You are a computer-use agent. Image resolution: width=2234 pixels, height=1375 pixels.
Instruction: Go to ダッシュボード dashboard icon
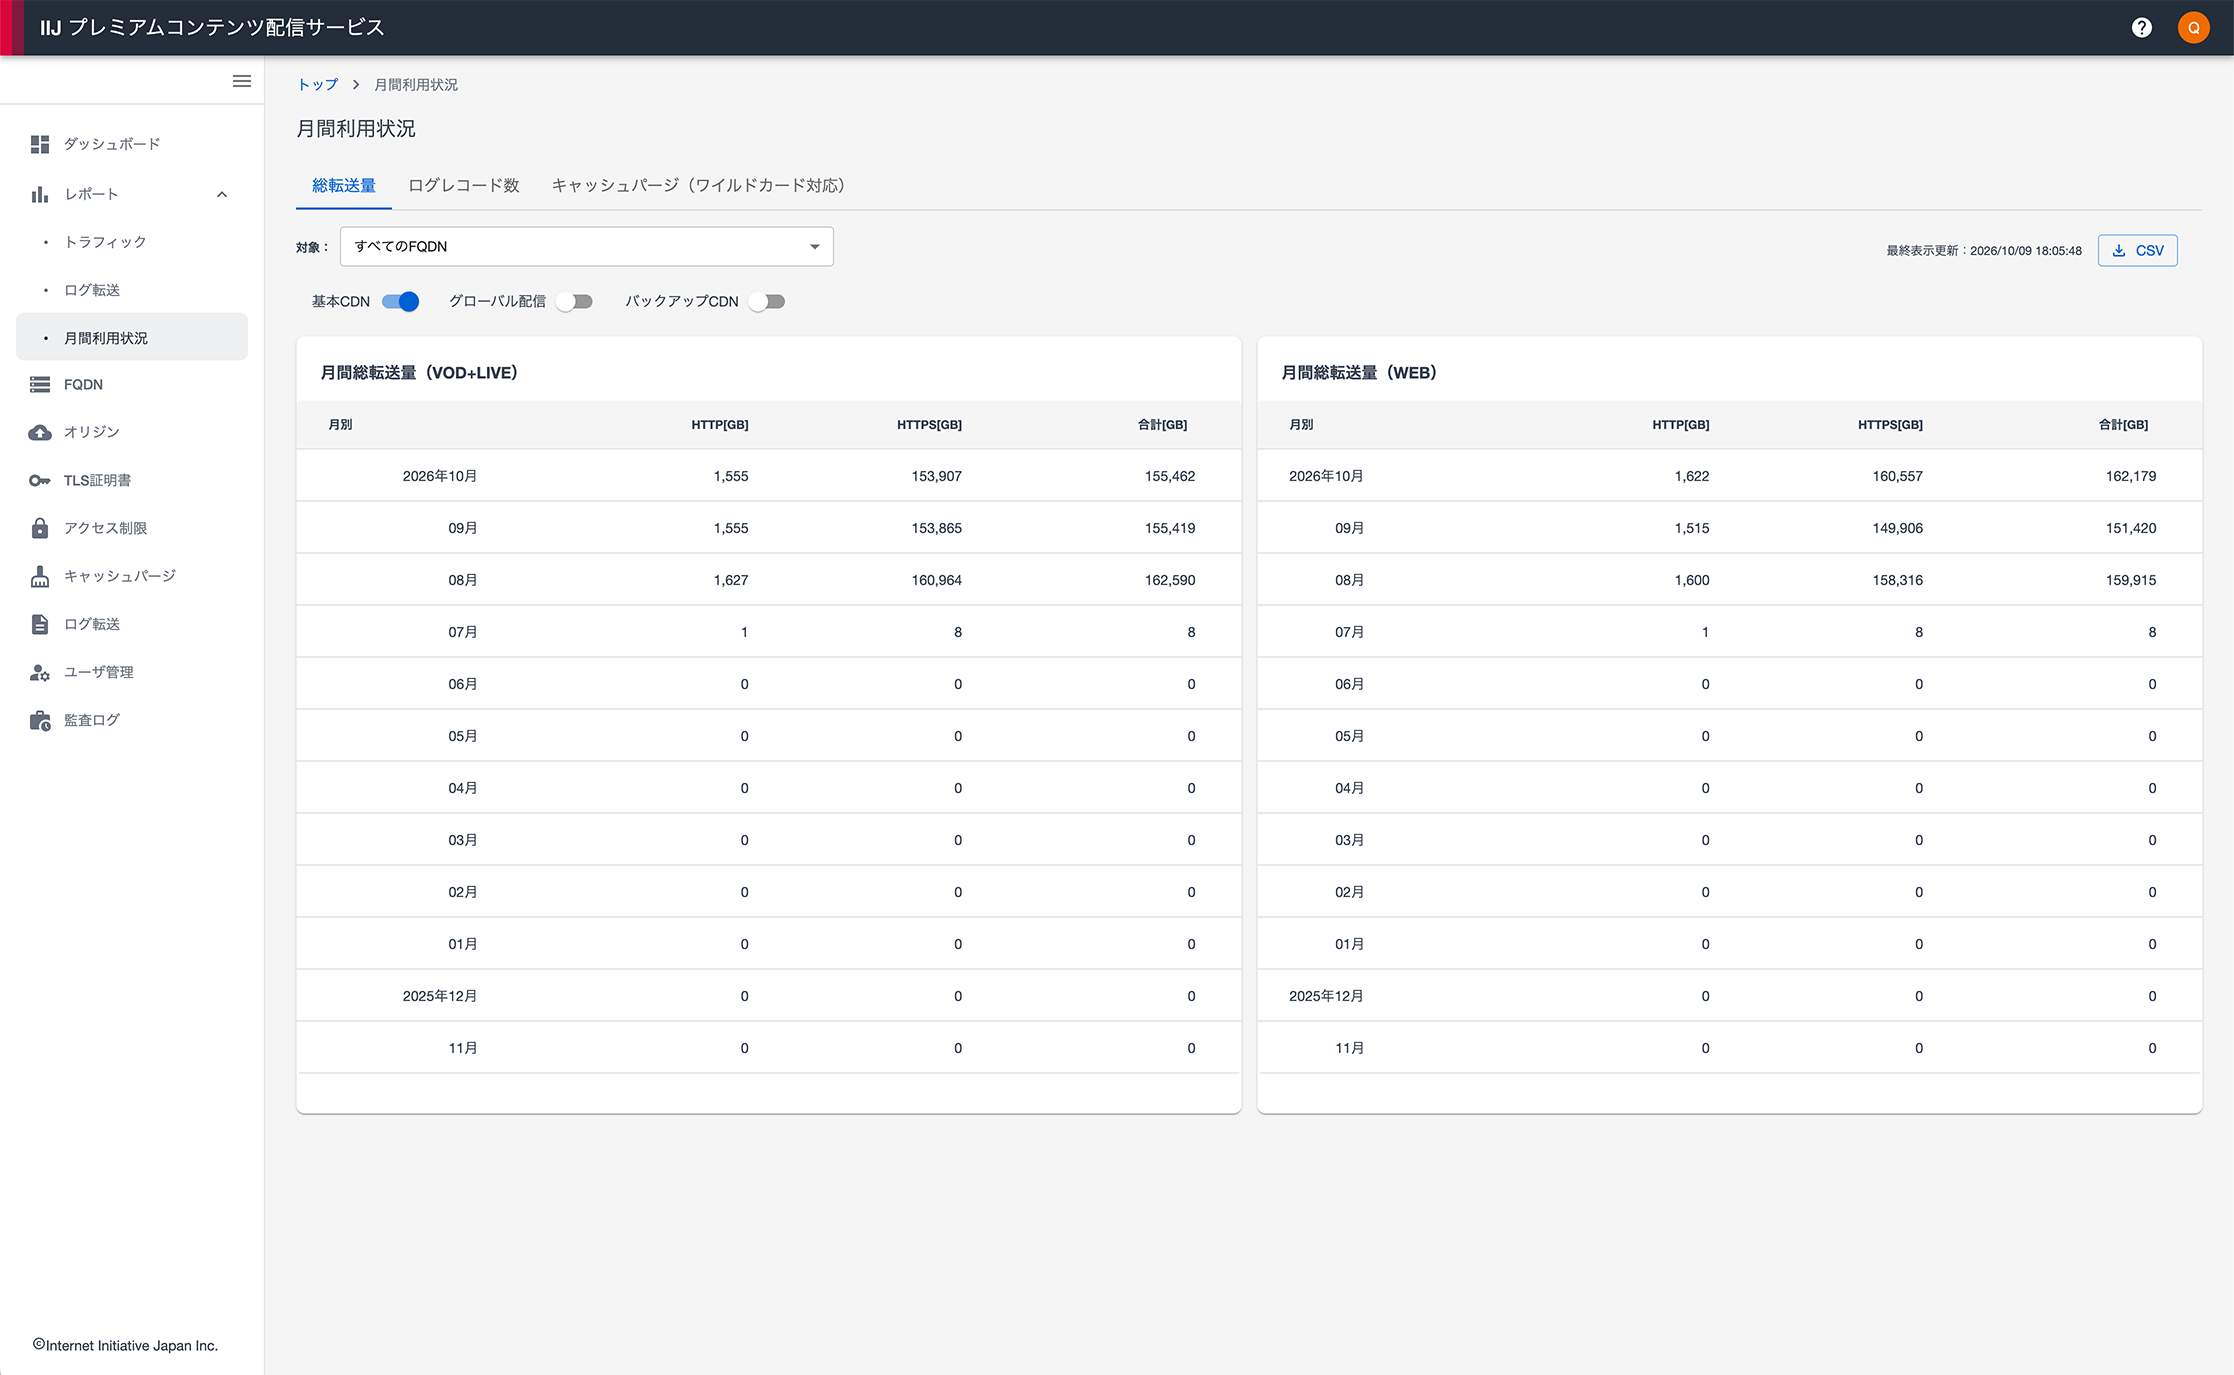pyautogui.click(x=40, y=144)
